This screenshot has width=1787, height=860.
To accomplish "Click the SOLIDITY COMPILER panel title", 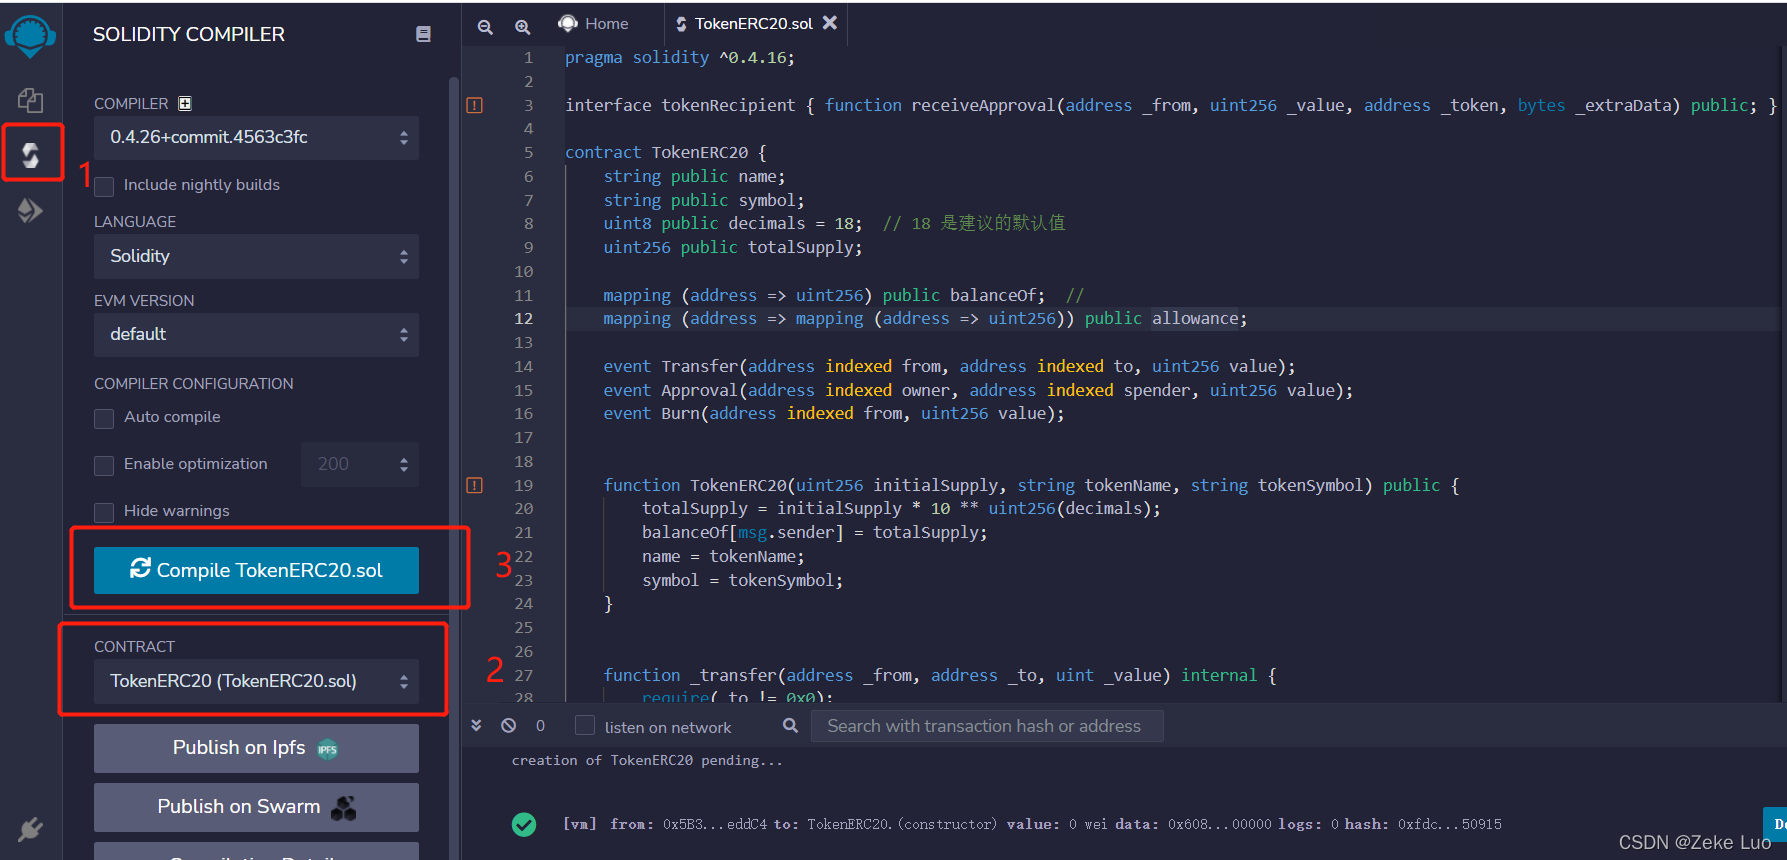I will click(x=189, y=34).
